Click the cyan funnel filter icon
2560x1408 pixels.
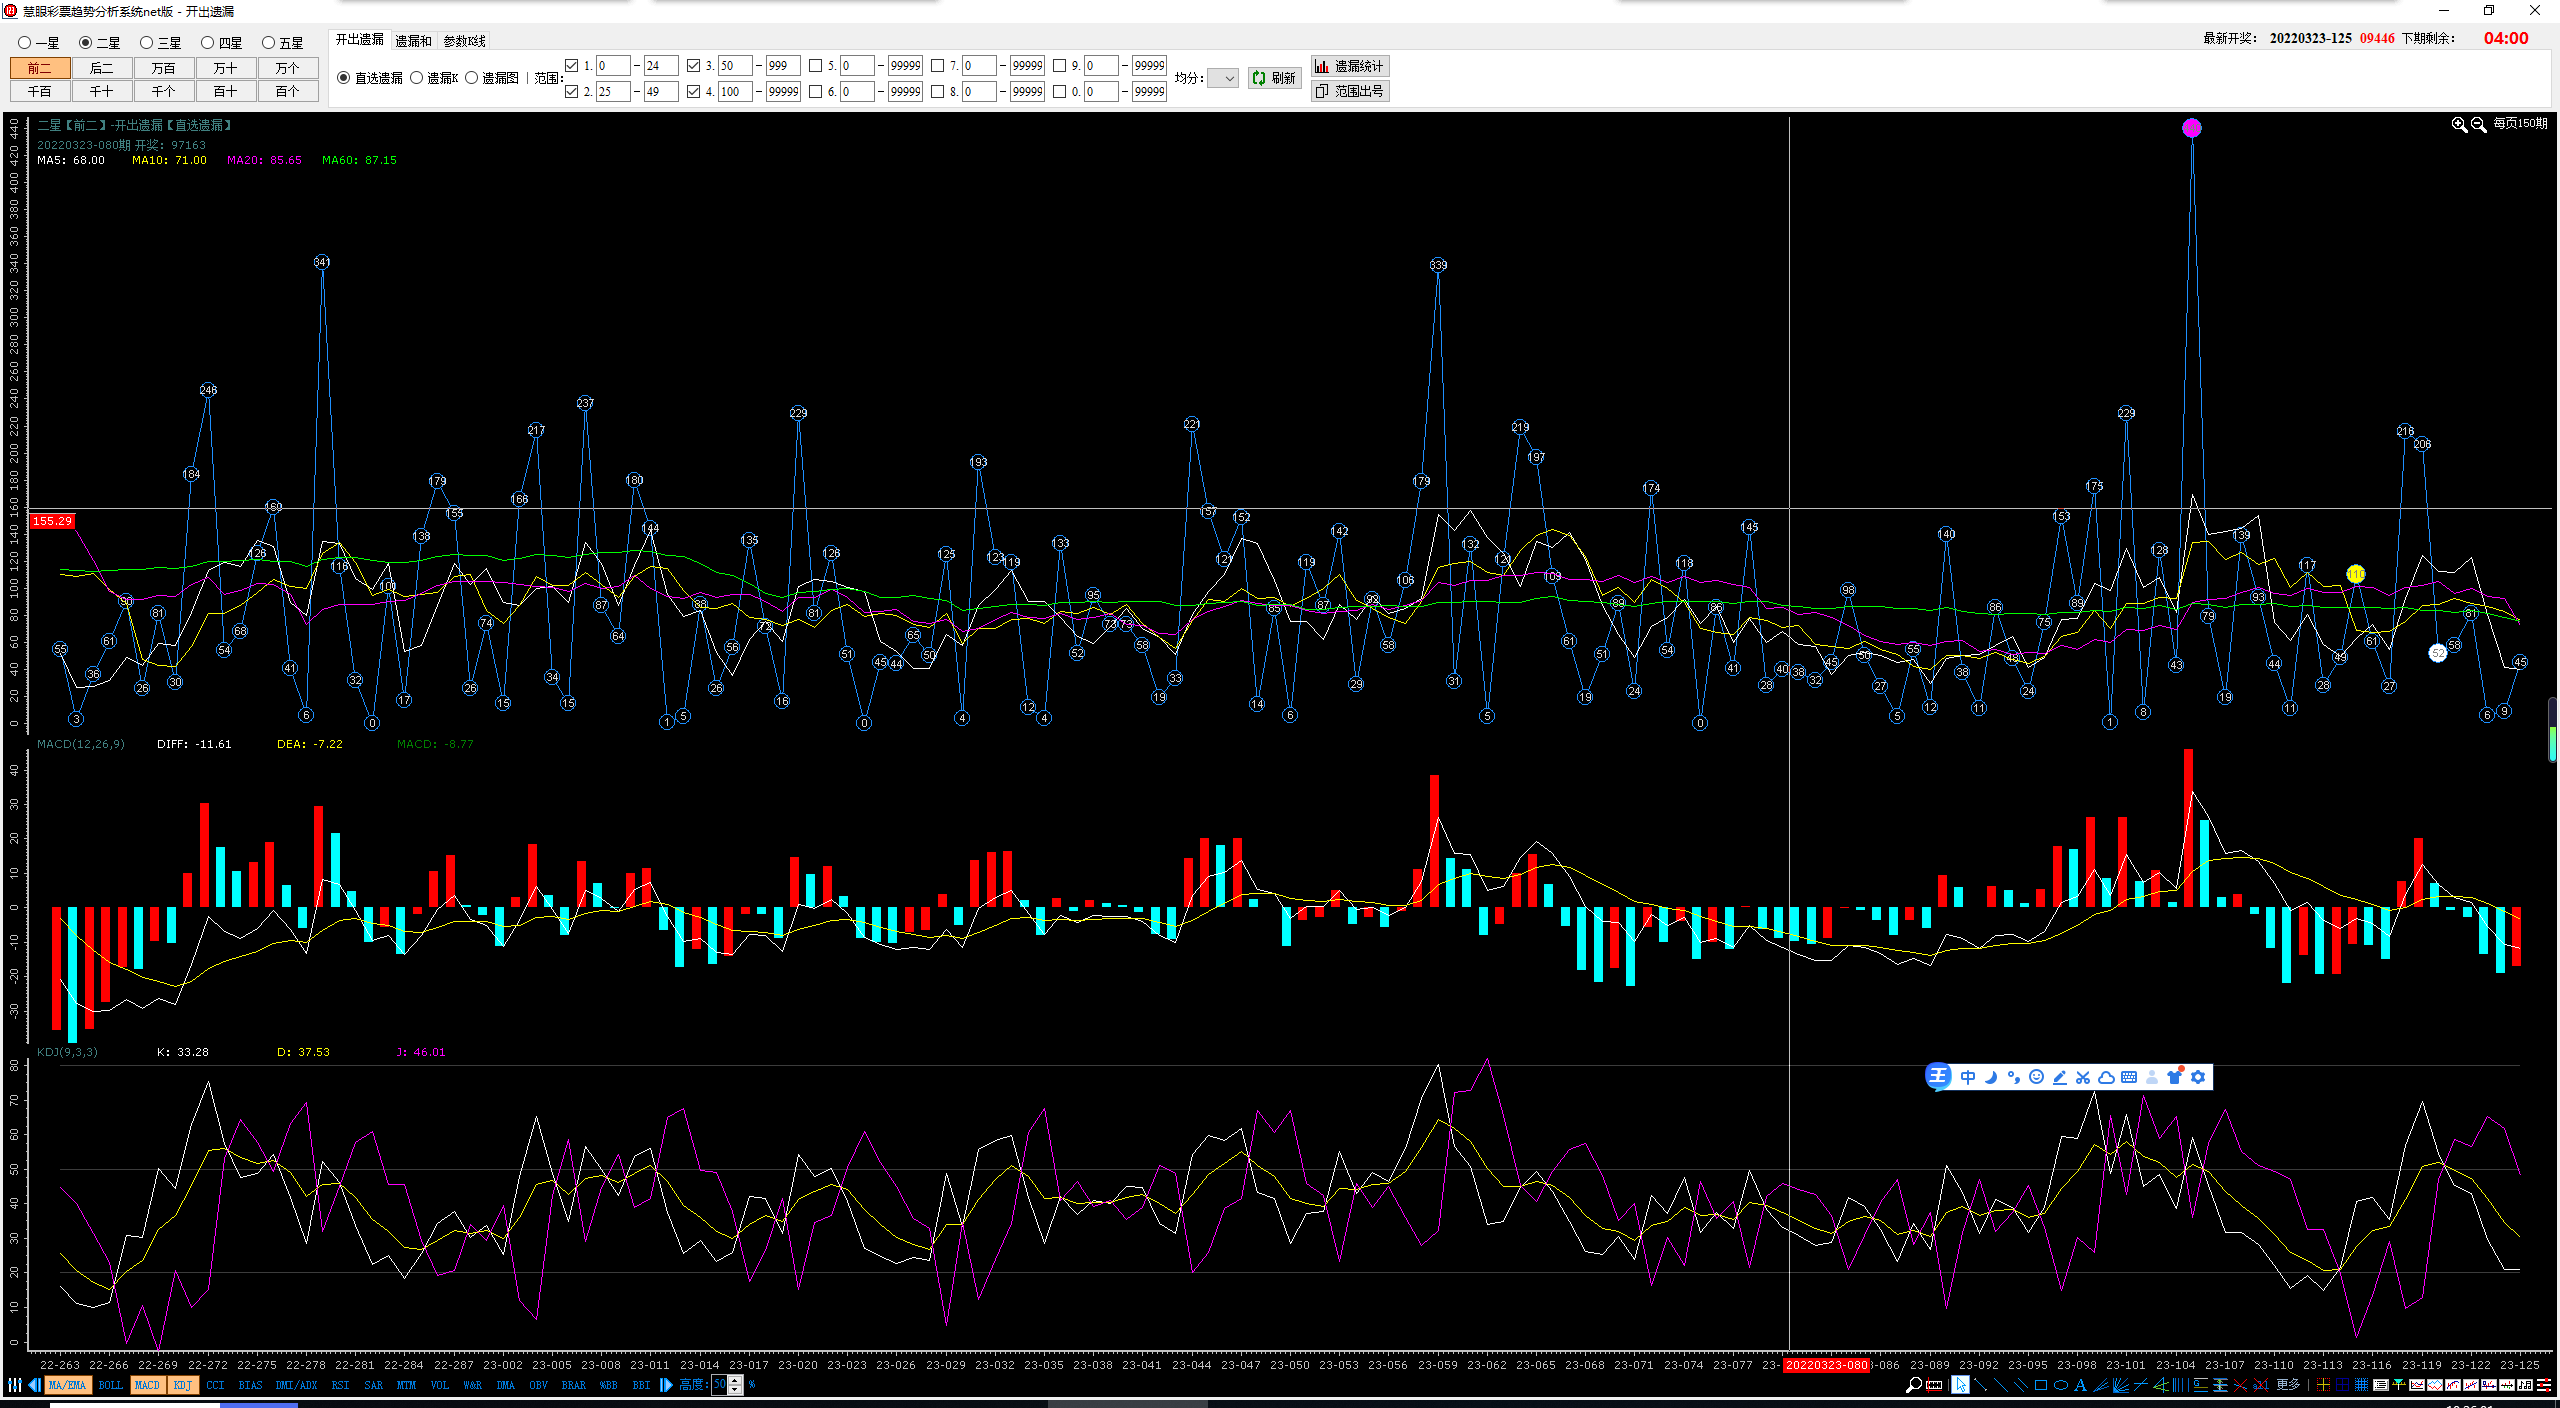click(x=2399, y=1385)
